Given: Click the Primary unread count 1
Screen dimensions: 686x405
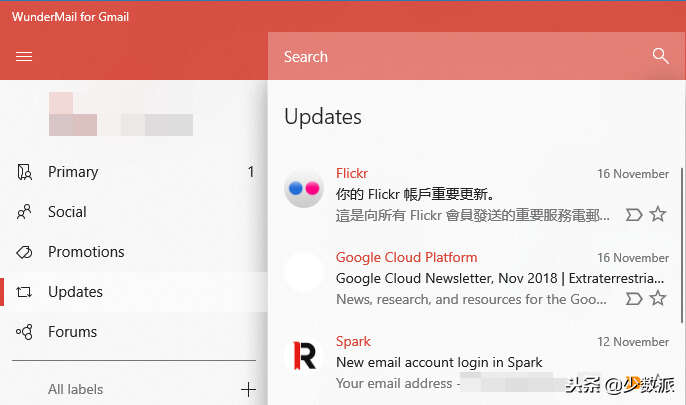Looking at the screenshot, I should click(251, 172).
